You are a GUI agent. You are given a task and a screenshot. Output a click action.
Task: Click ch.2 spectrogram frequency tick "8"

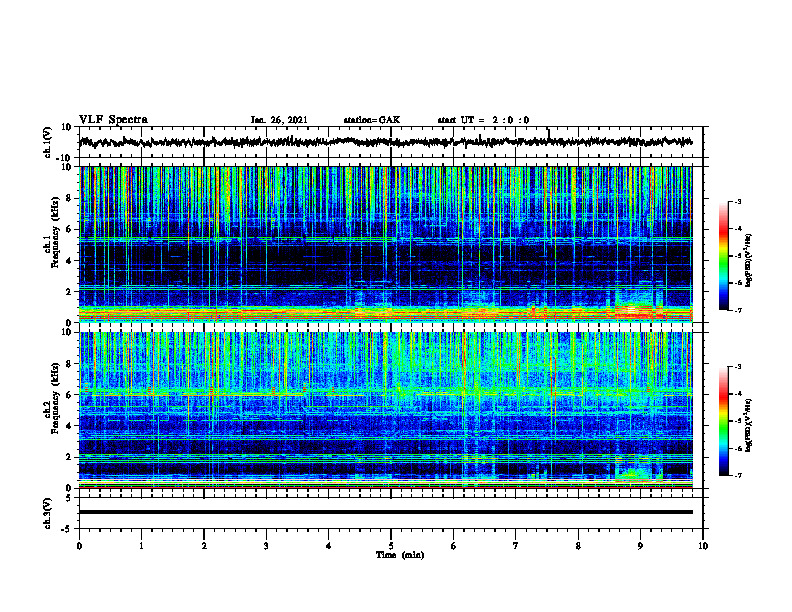(69, 364)
